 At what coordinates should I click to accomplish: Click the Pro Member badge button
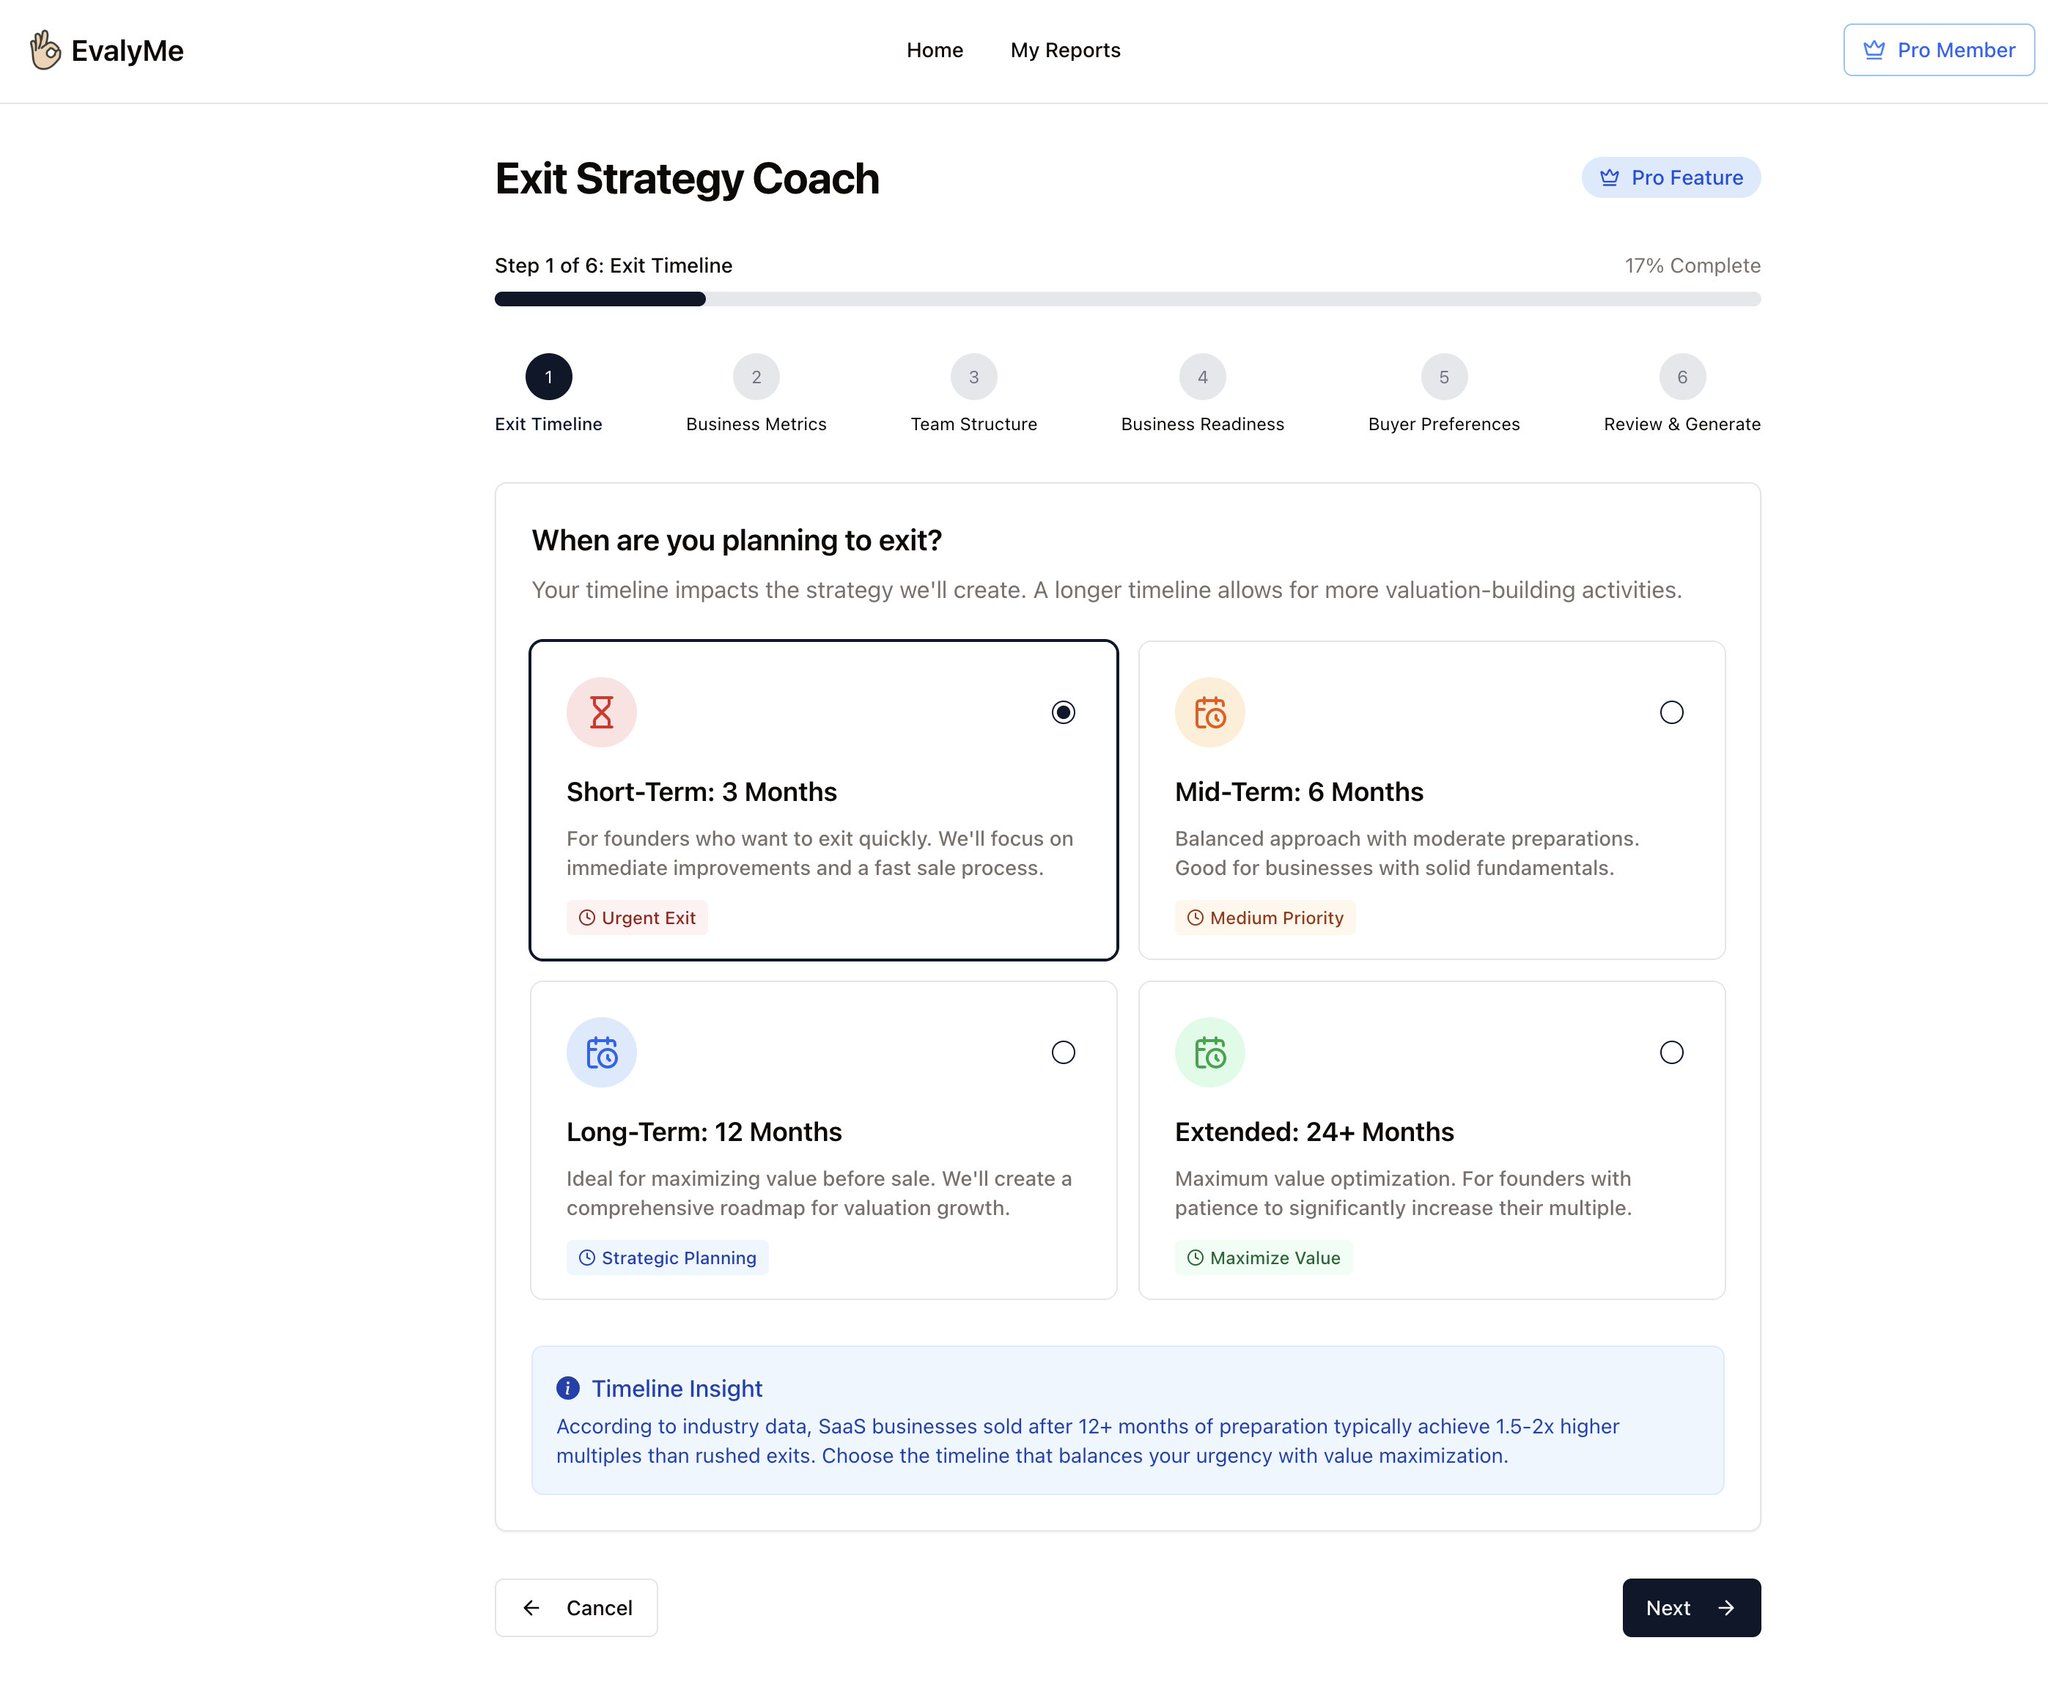point(1938,50)
